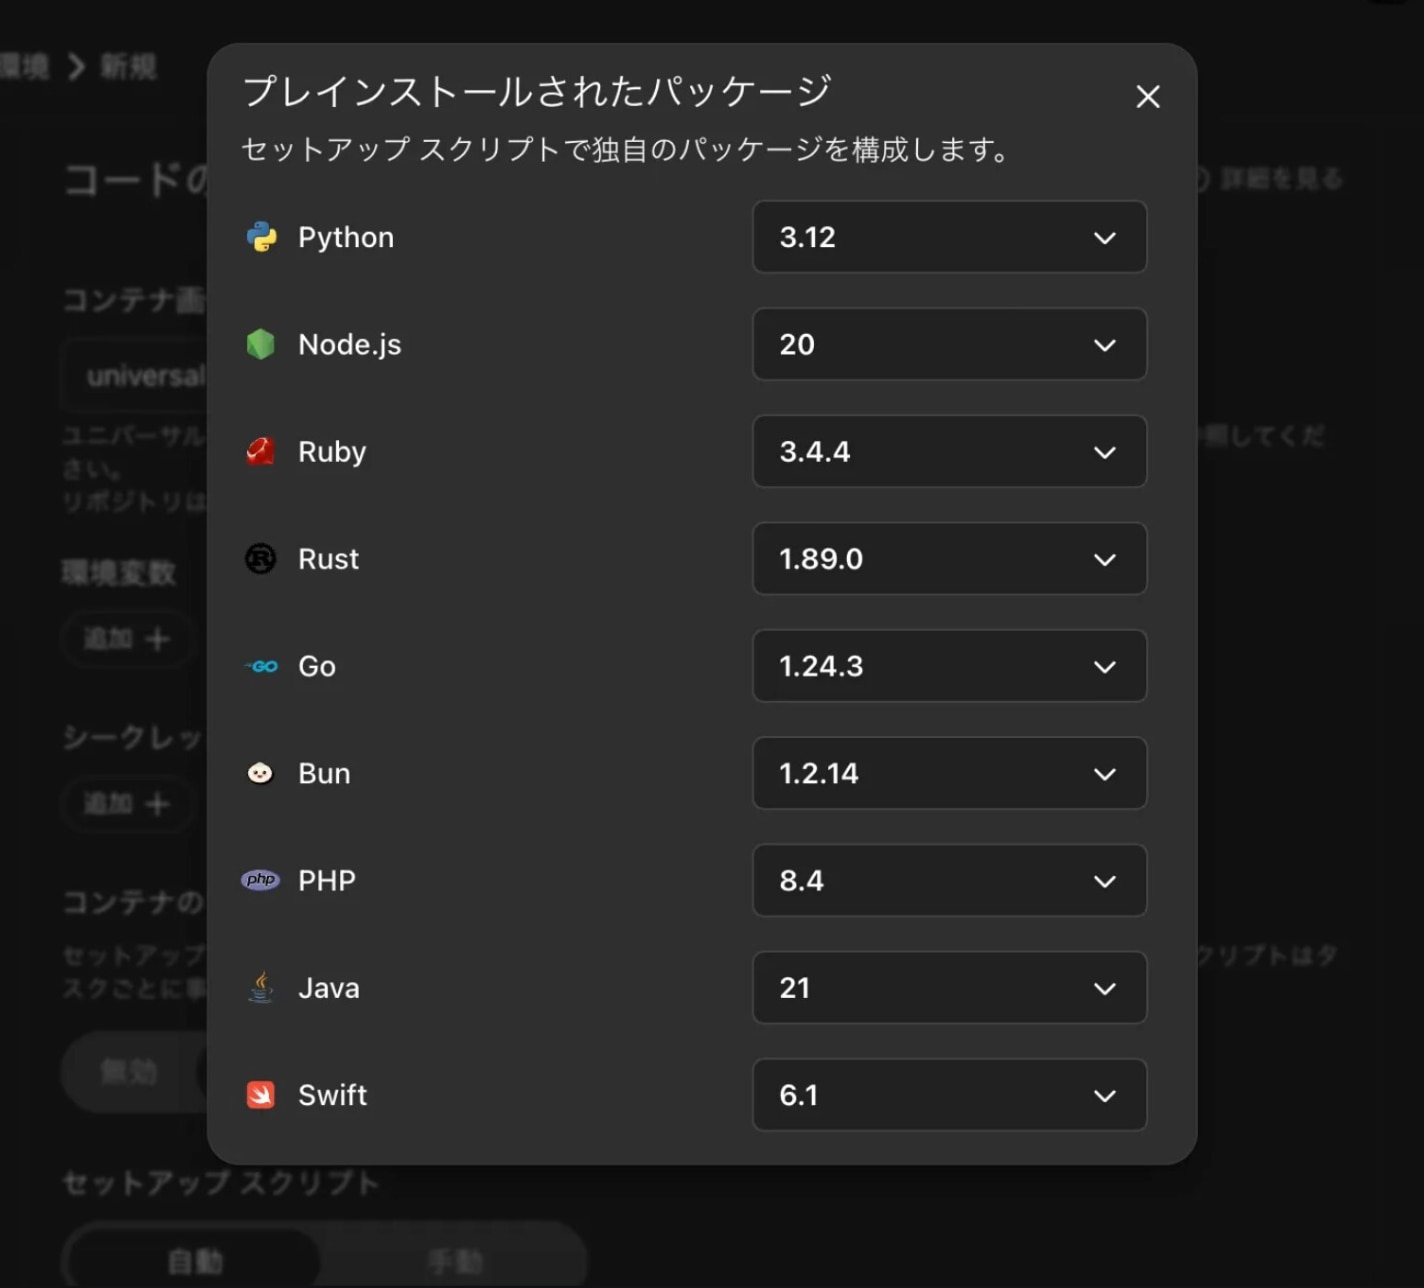Expand the Rust 1.89.0 version dropdown

[x=948, y=559]
